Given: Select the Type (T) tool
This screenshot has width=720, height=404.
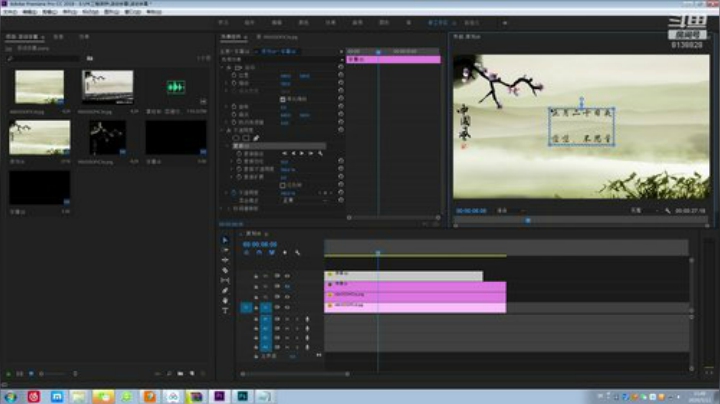Looking at the screenshot, I should pos(225,311).
